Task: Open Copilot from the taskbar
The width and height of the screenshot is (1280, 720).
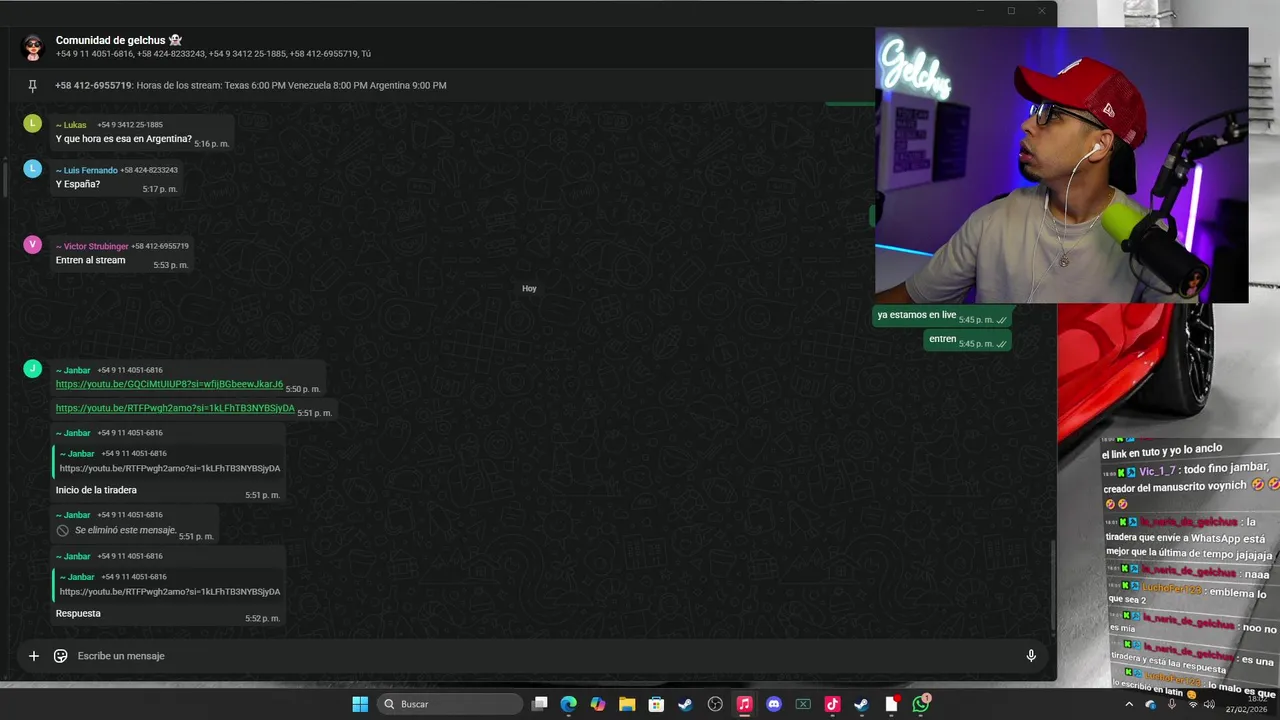Action: tap(598, 704)
